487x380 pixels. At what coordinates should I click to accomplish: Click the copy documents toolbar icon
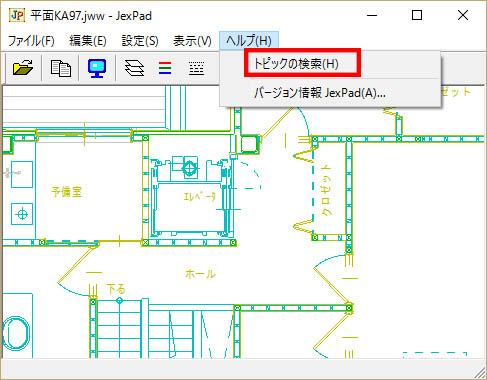[60, 68]
